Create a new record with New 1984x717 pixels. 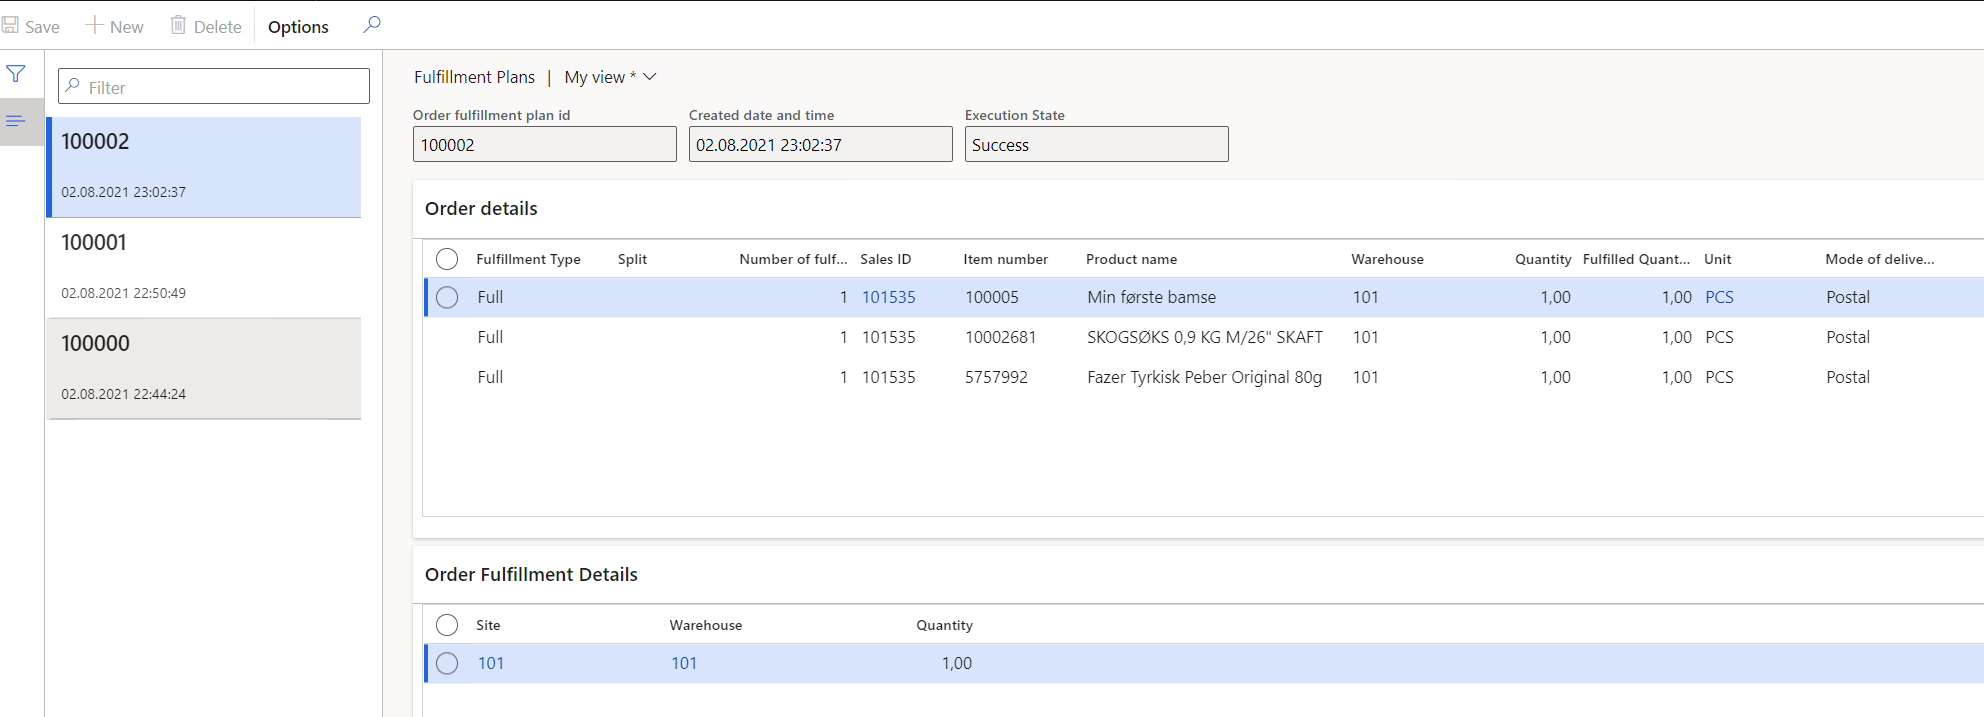[x=114, y=26]
